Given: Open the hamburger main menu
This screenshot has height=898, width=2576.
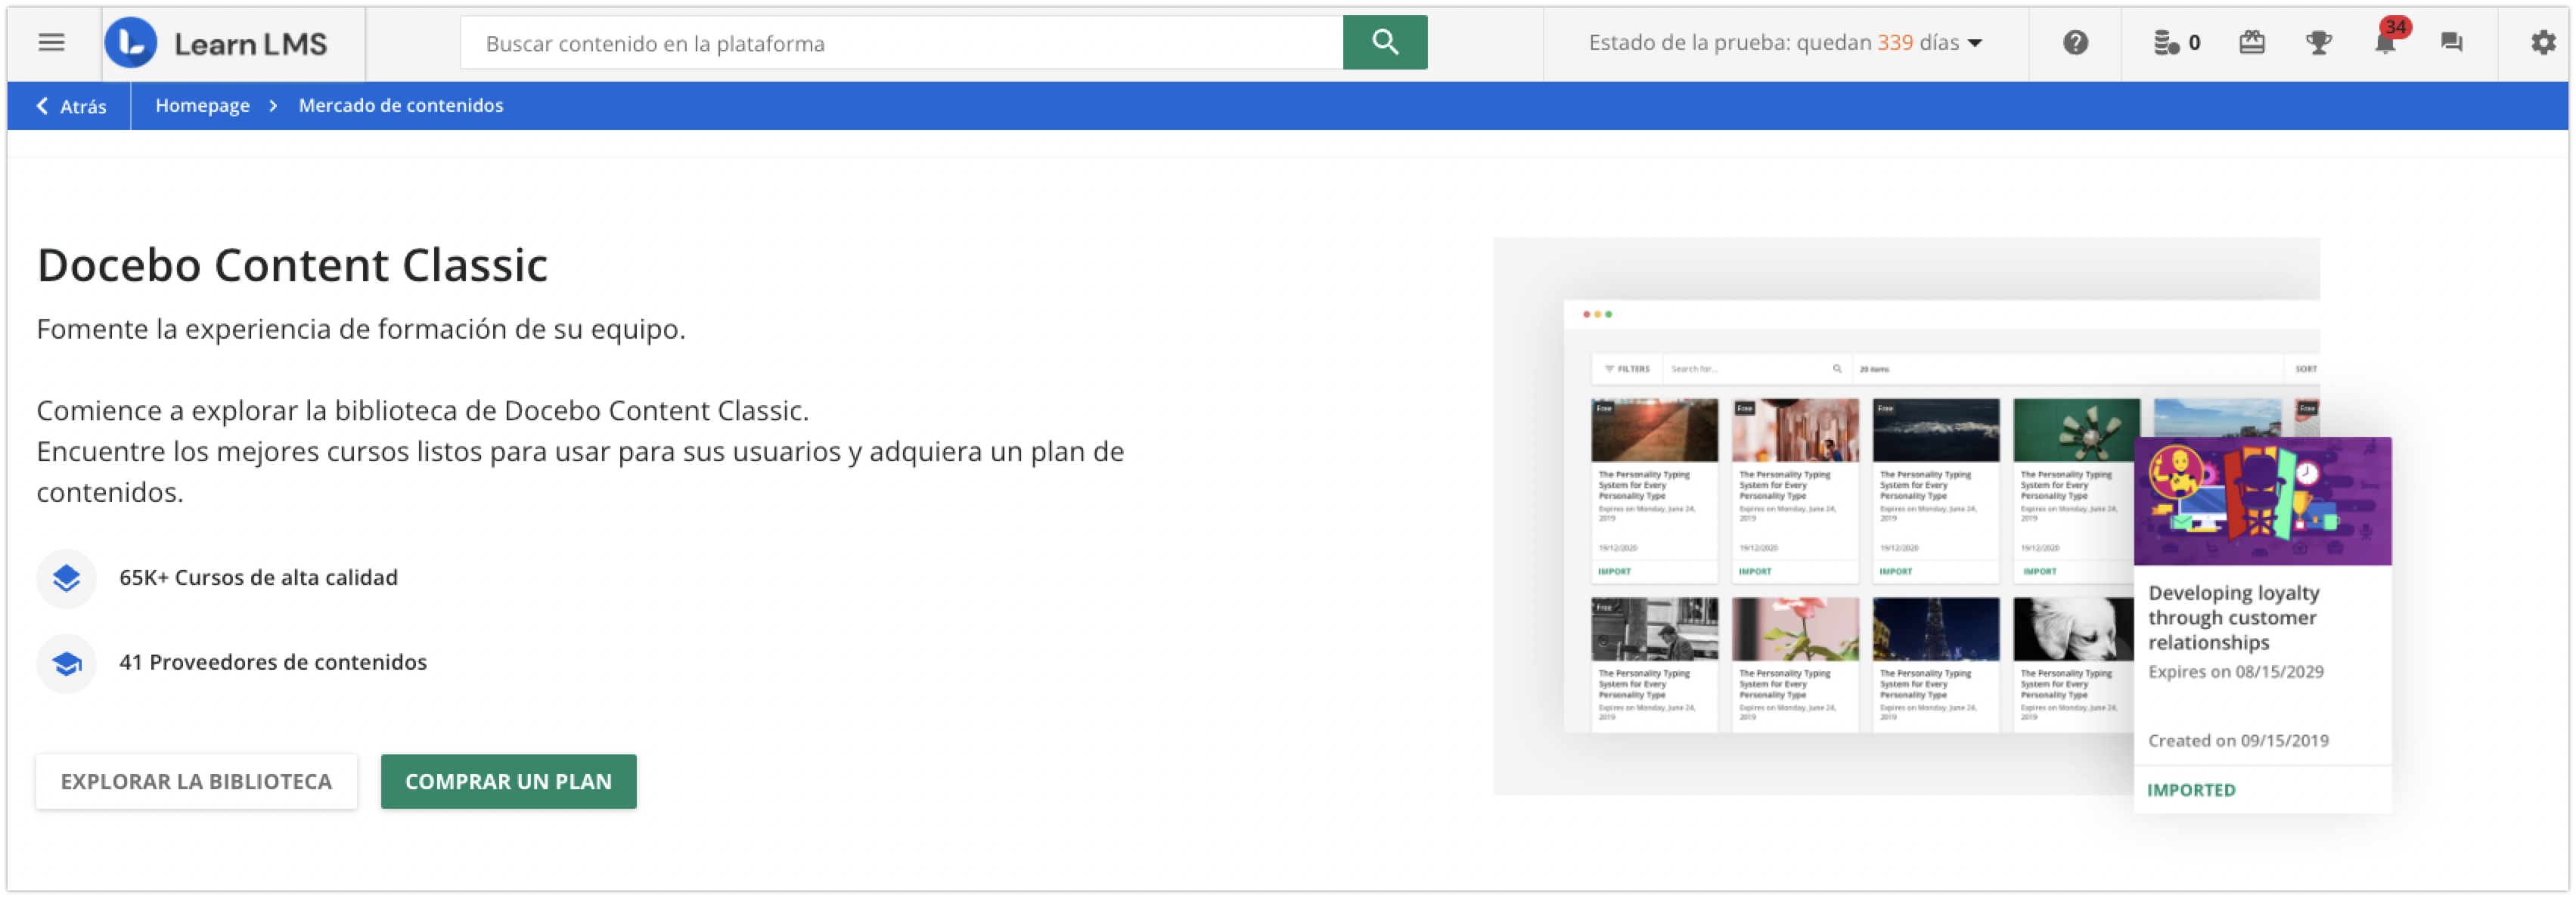Looking at the screenshot, I should pyautogui.click(x=51, y=43).
